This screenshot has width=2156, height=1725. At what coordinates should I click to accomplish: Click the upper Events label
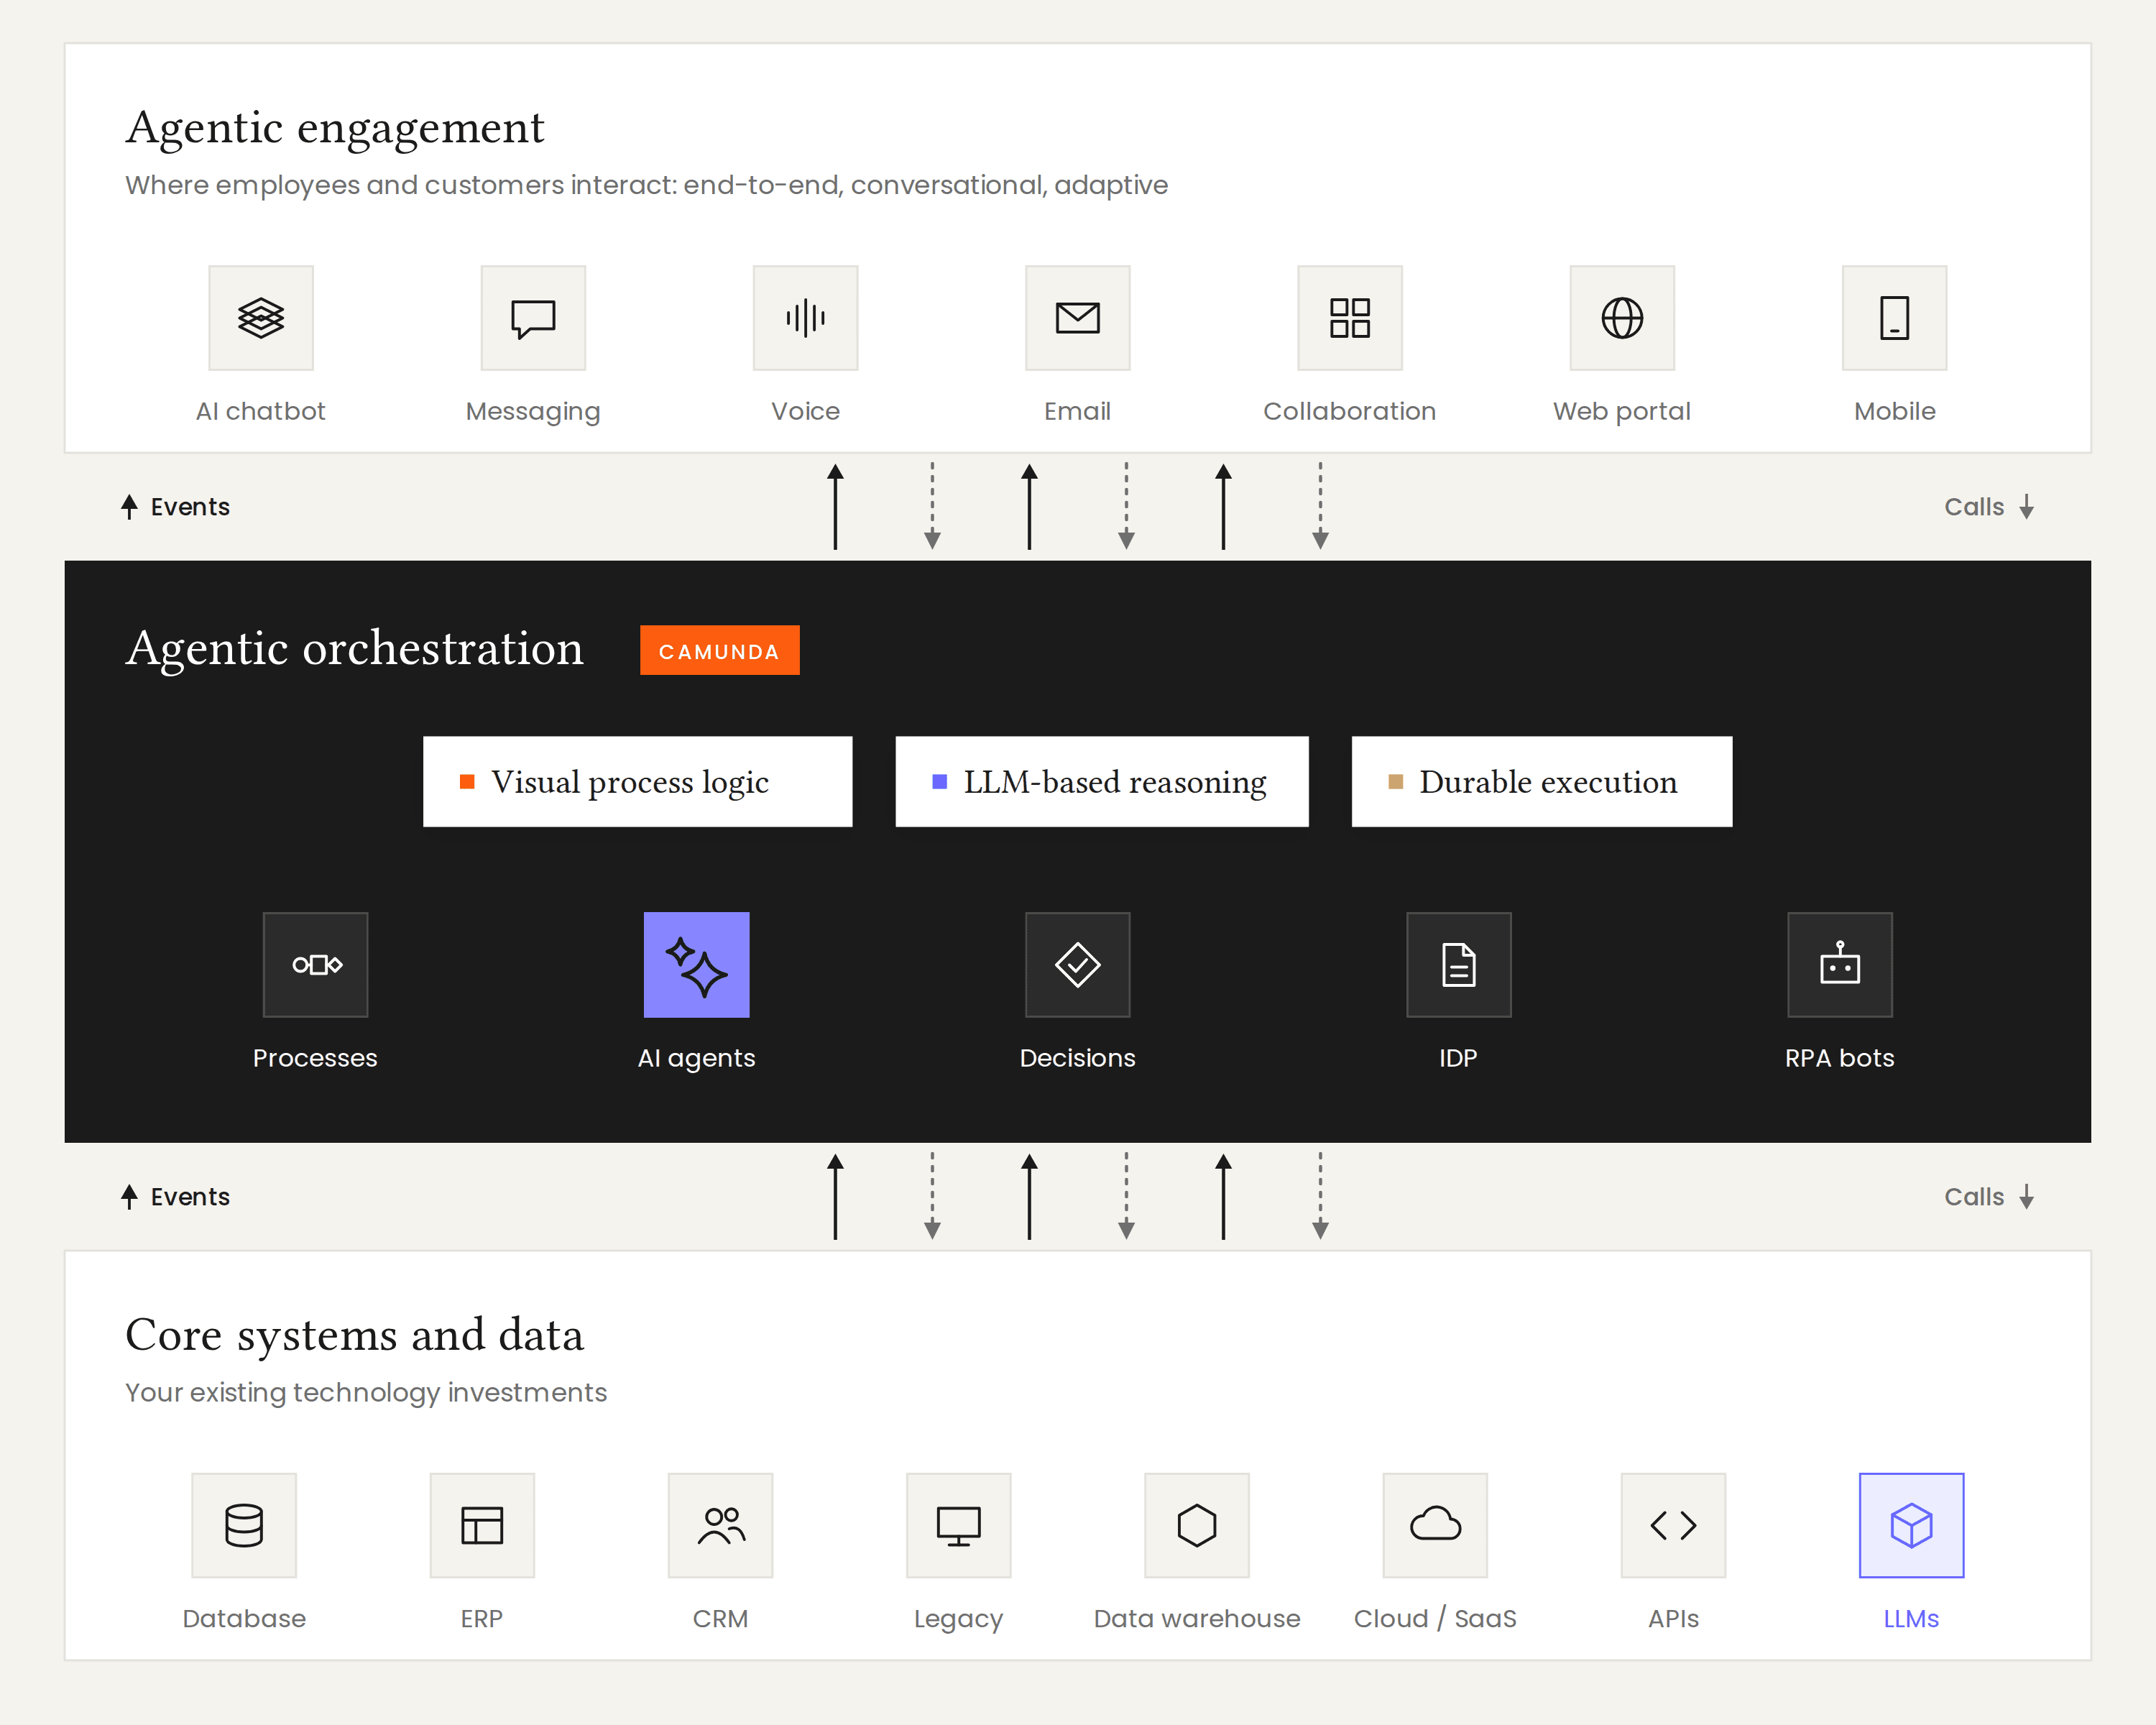190,507
